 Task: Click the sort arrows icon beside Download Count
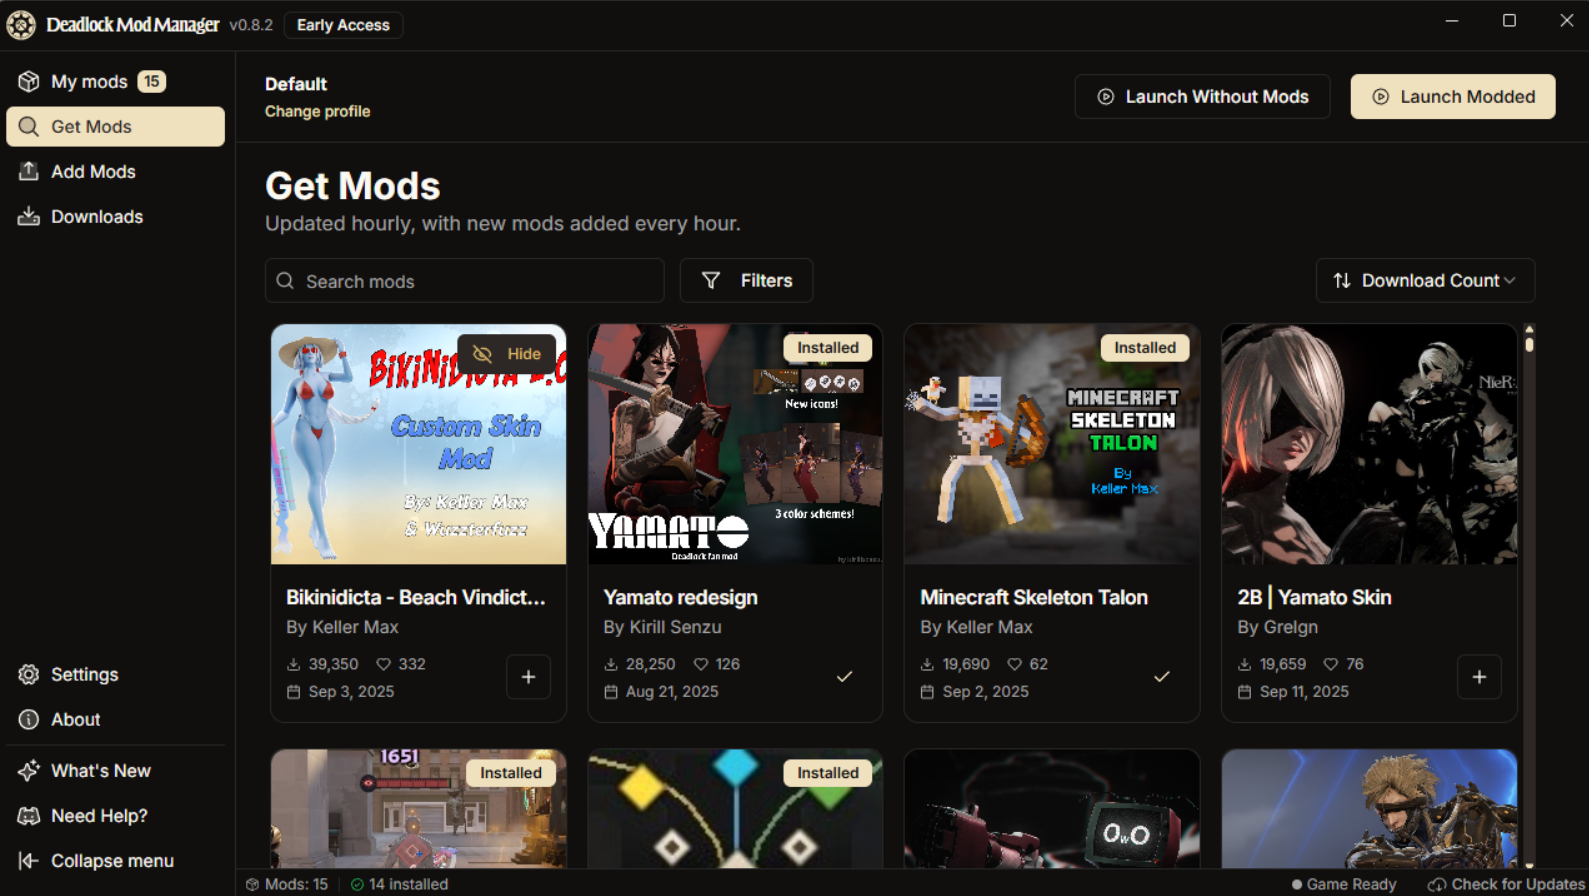pyautogui.click(x=1342, y=281)
